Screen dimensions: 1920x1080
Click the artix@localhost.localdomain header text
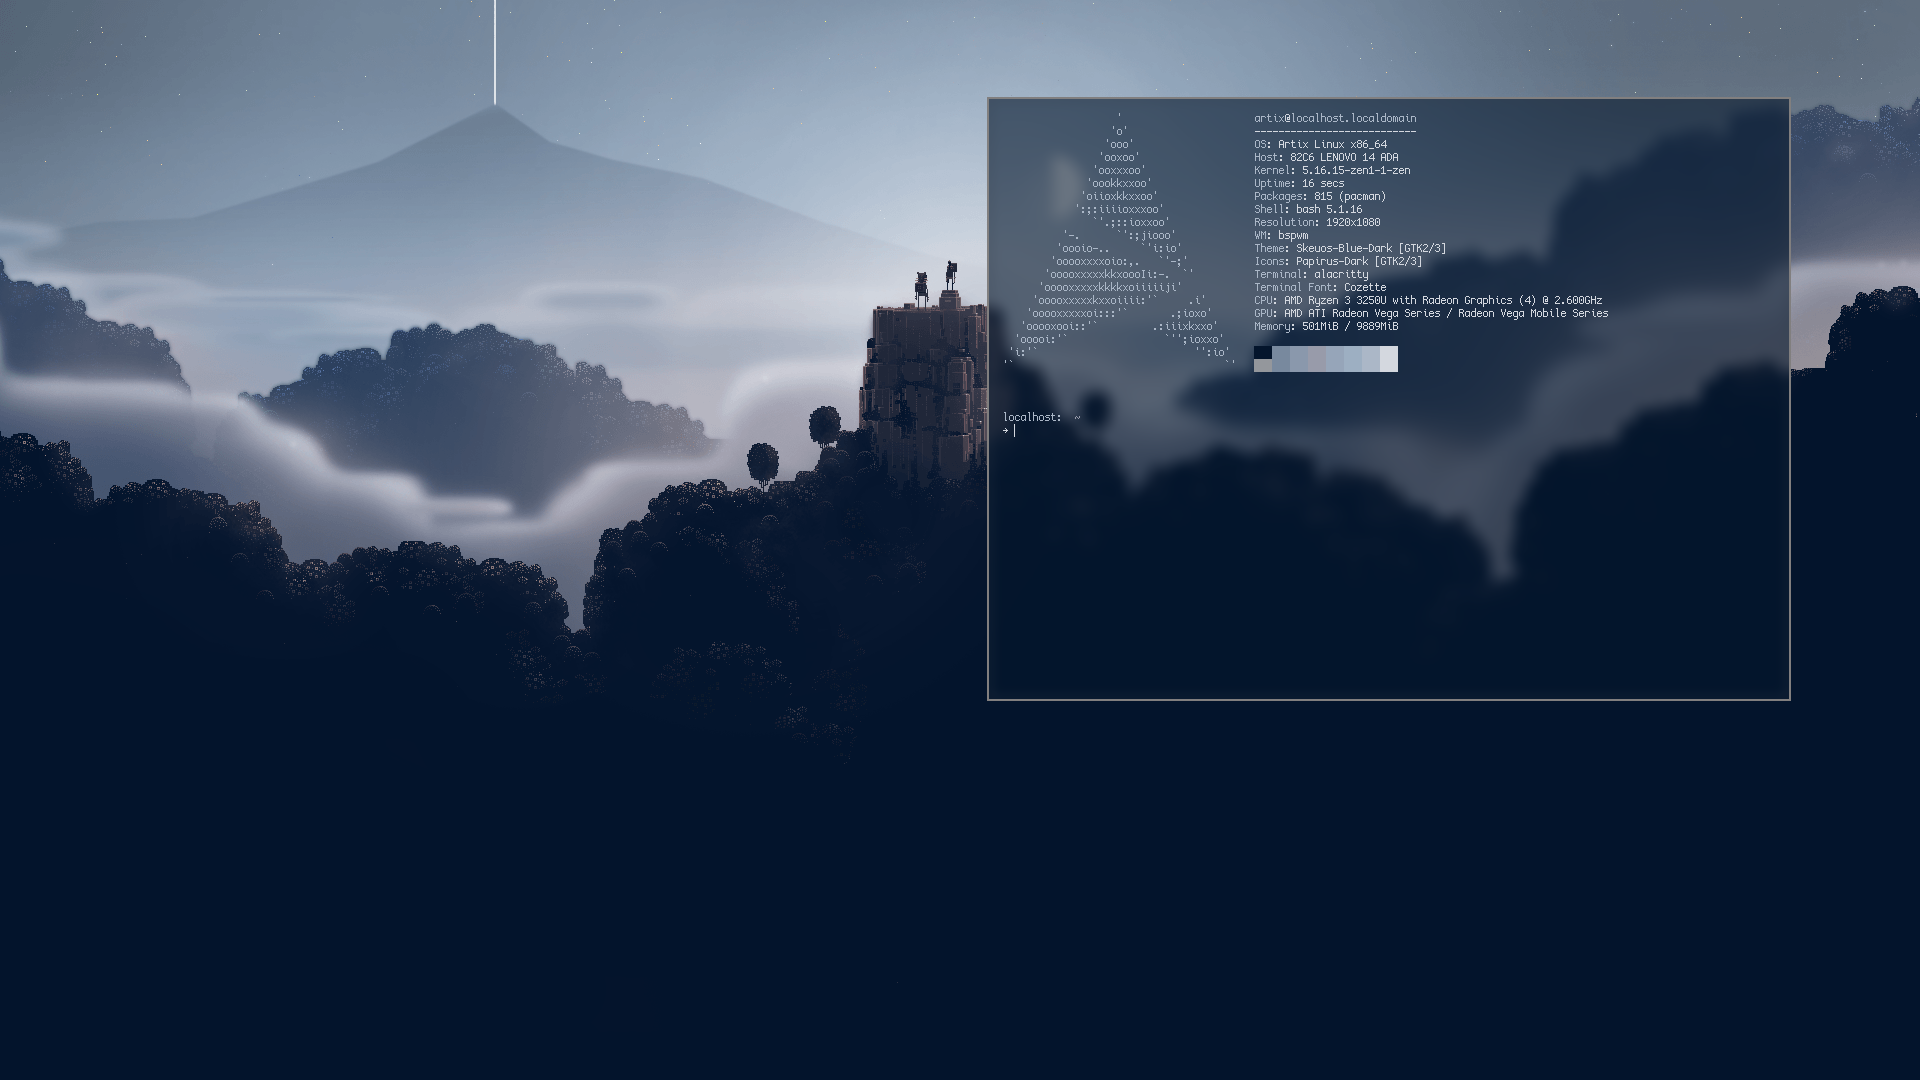pos(1335,118)
